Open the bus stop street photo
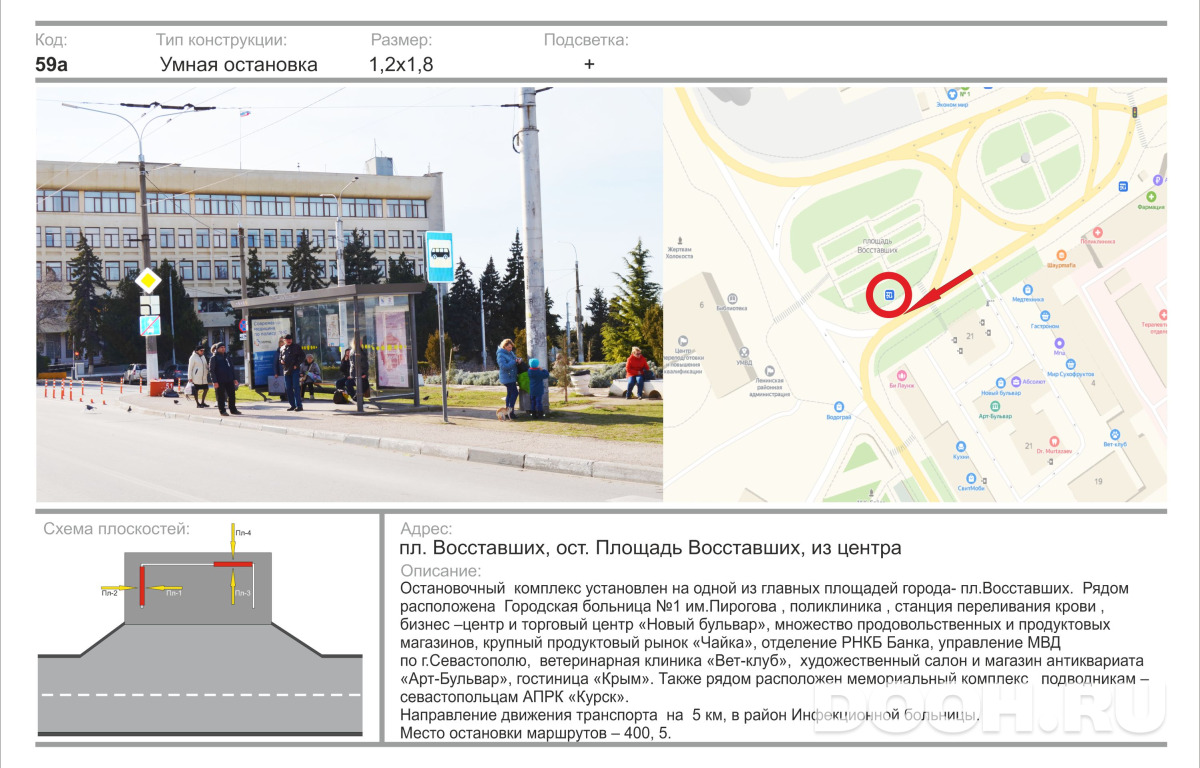 pyautogui.click(x=349, y=294)
